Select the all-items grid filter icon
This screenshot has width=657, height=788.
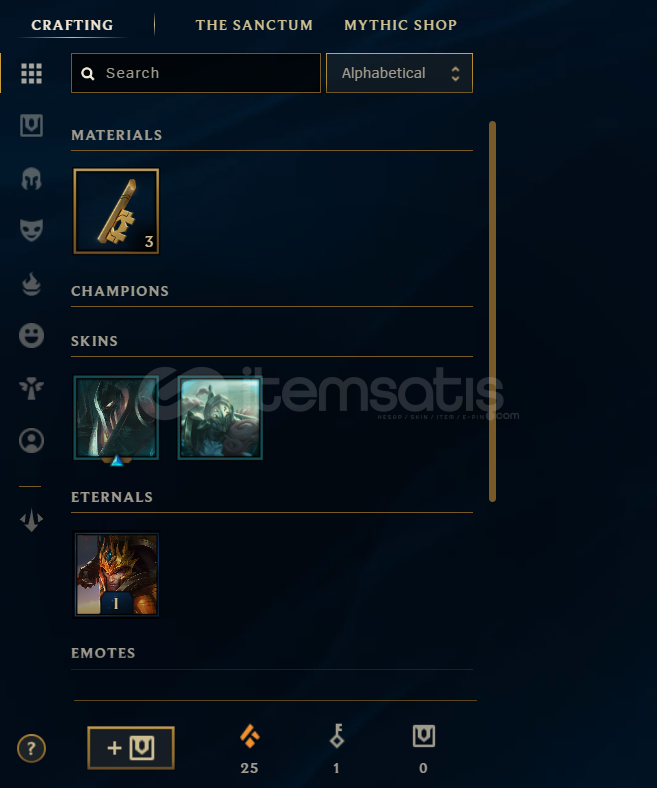(x=31, y=73)
